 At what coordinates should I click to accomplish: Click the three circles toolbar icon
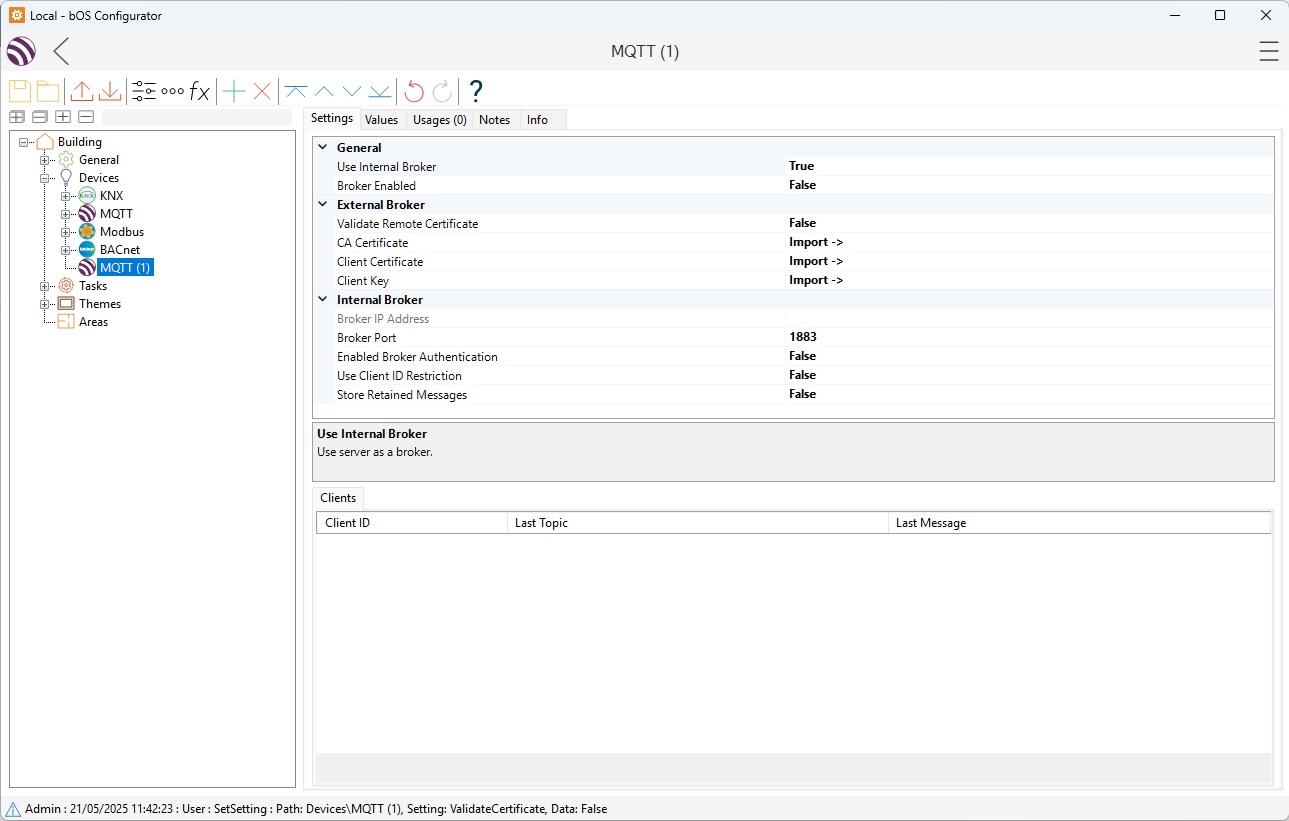click(x=172, y=91)
